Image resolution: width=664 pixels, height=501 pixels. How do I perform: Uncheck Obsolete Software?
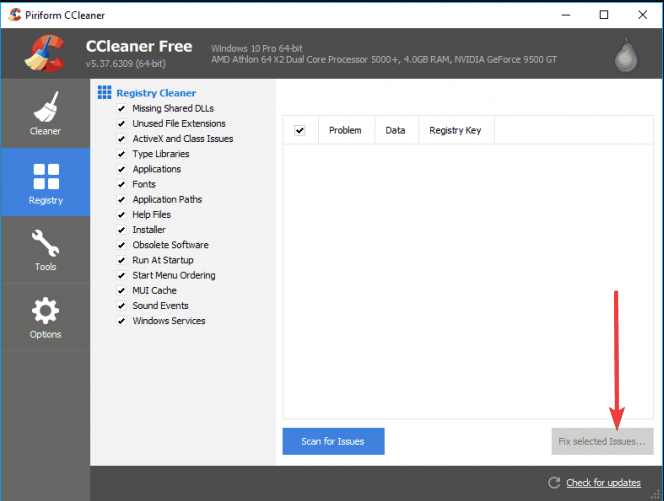[122, 245]
